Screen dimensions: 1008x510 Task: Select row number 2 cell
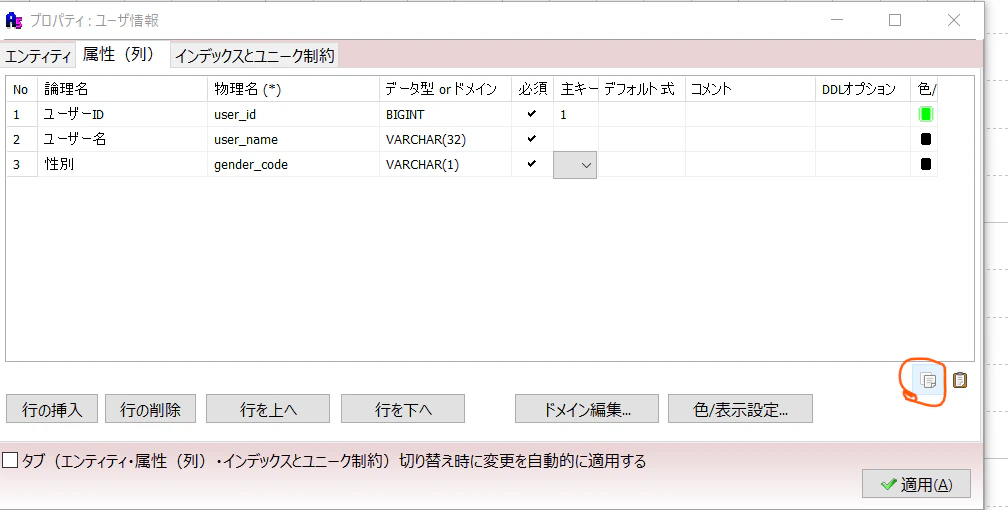22,139
